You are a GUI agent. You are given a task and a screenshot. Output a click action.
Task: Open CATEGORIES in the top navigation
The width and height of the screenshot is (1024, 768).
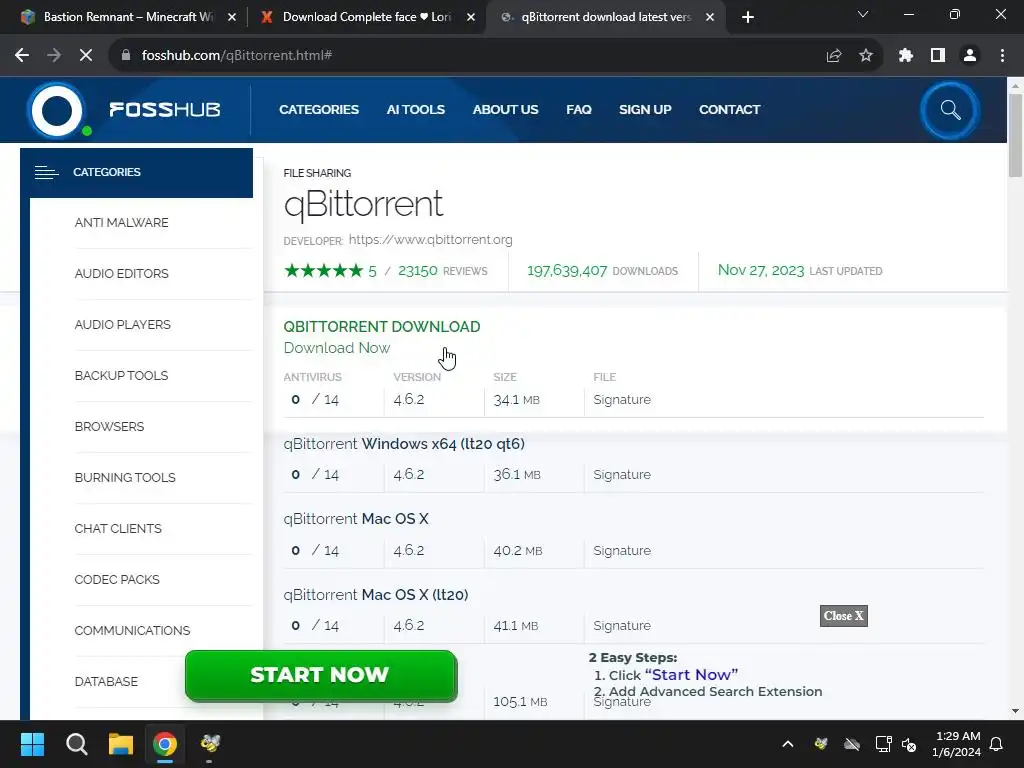point(319,110)
